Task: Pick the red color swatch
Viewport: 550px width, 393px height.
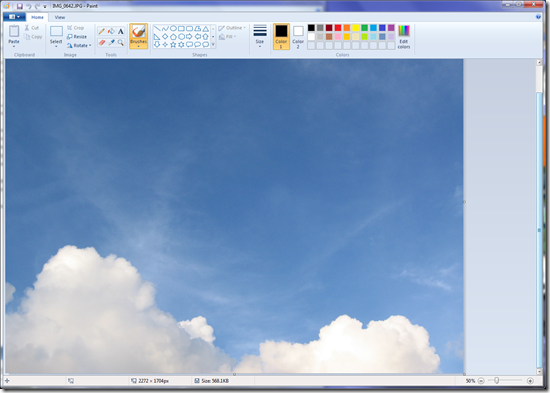Action: point(338,28)
